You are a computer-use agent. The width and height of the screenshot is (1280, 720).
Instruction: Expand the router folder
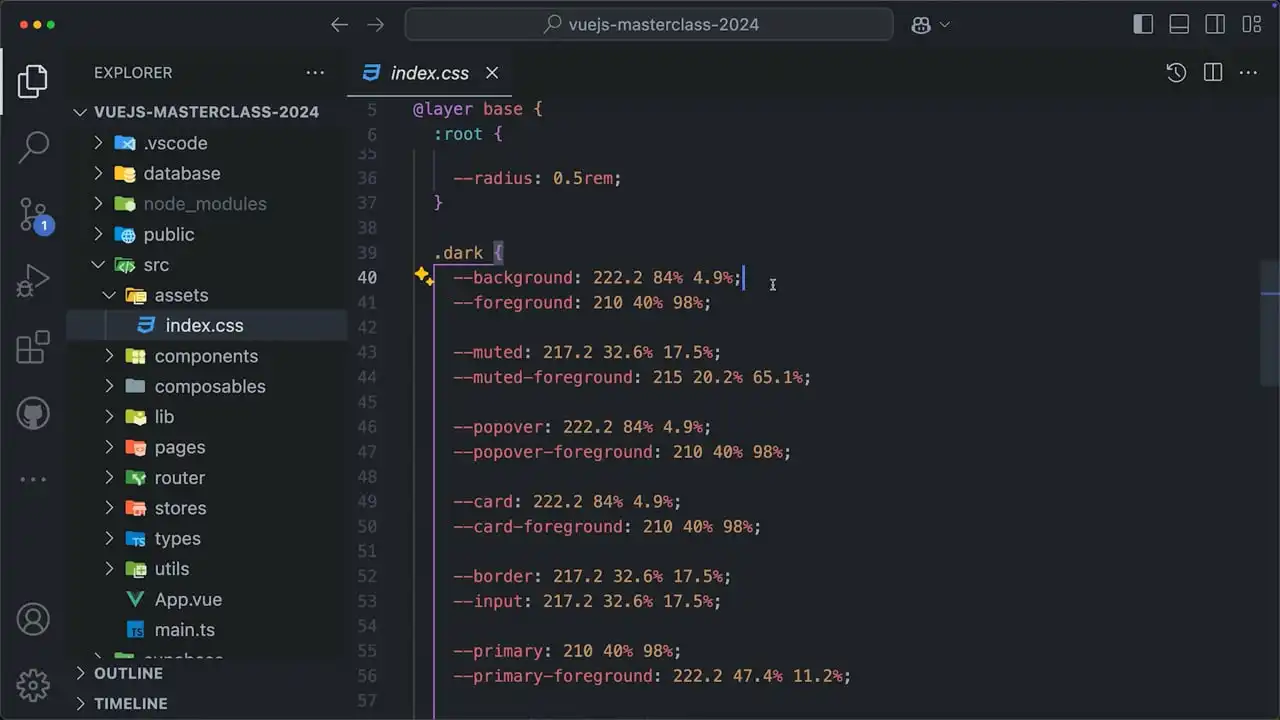tap(207, 478)
